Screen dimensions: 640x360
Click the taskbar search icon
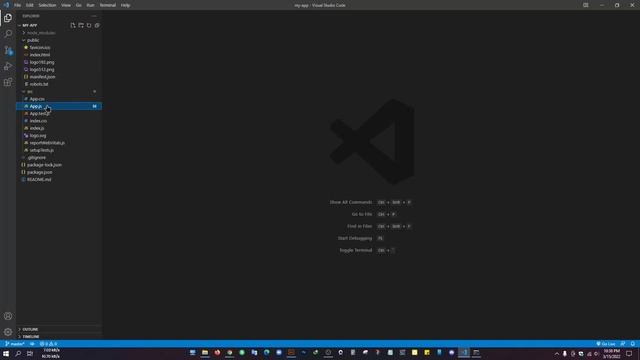click(18, 353)
